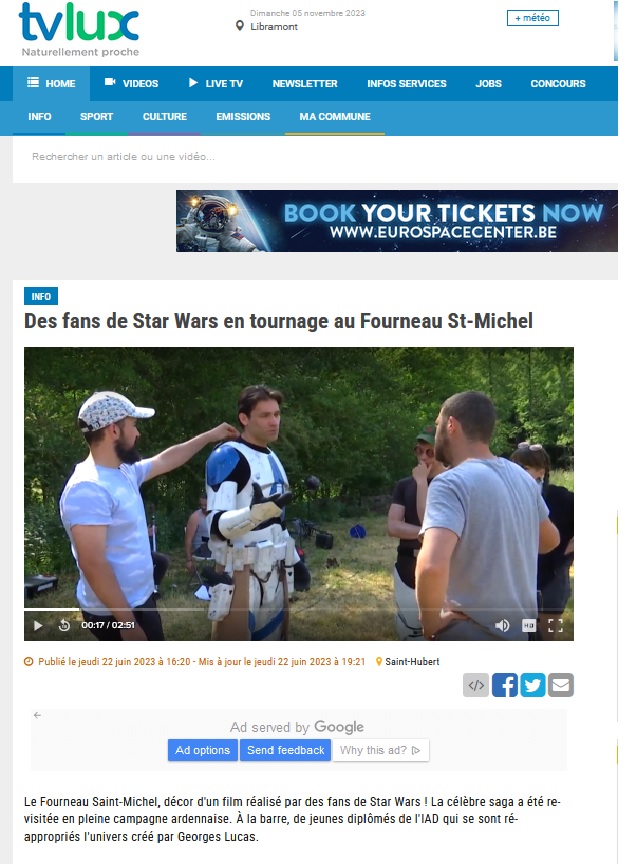This screenshot has height=864, width=636.
Task: Open the HOME menu
Action: [51, 83]
